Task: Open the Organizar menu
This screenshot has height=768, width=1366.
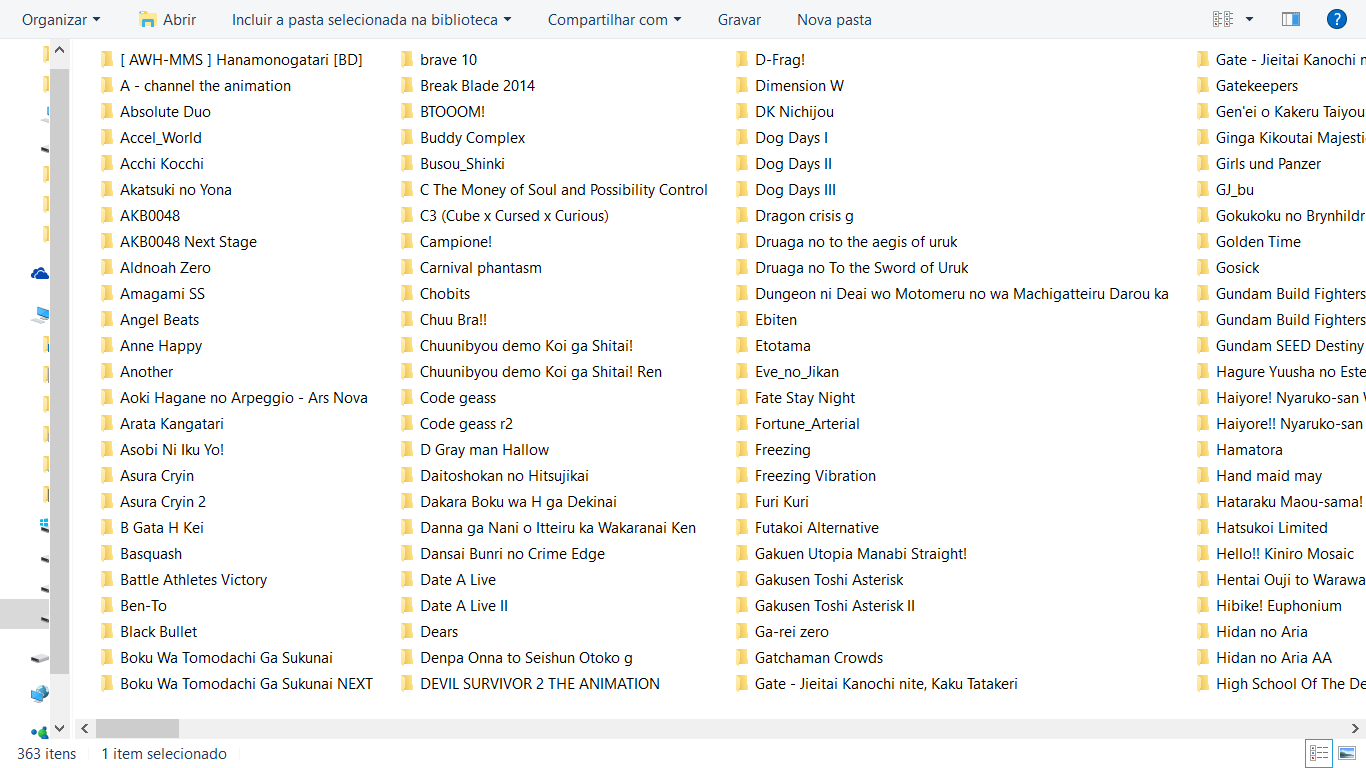Action: pos(61,19)
